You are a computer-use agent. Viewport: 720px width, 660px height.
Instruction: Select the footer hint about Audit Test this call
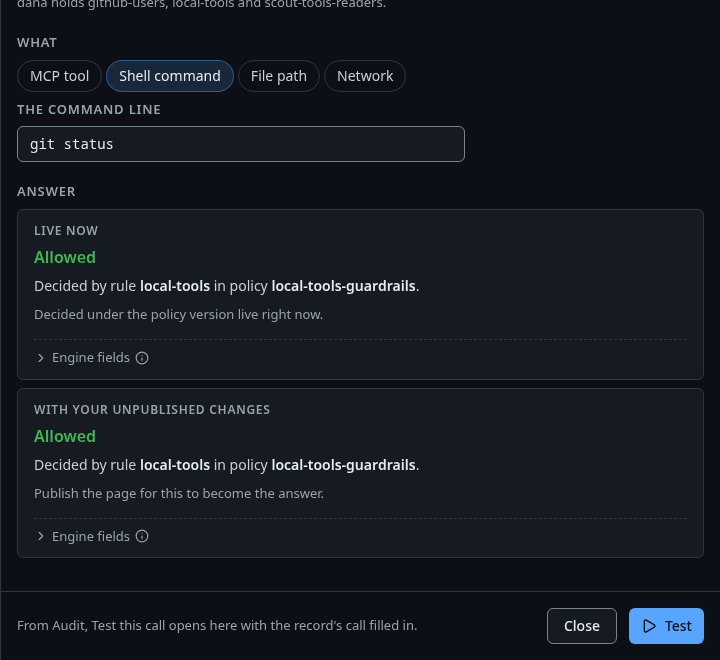point(217,626)
